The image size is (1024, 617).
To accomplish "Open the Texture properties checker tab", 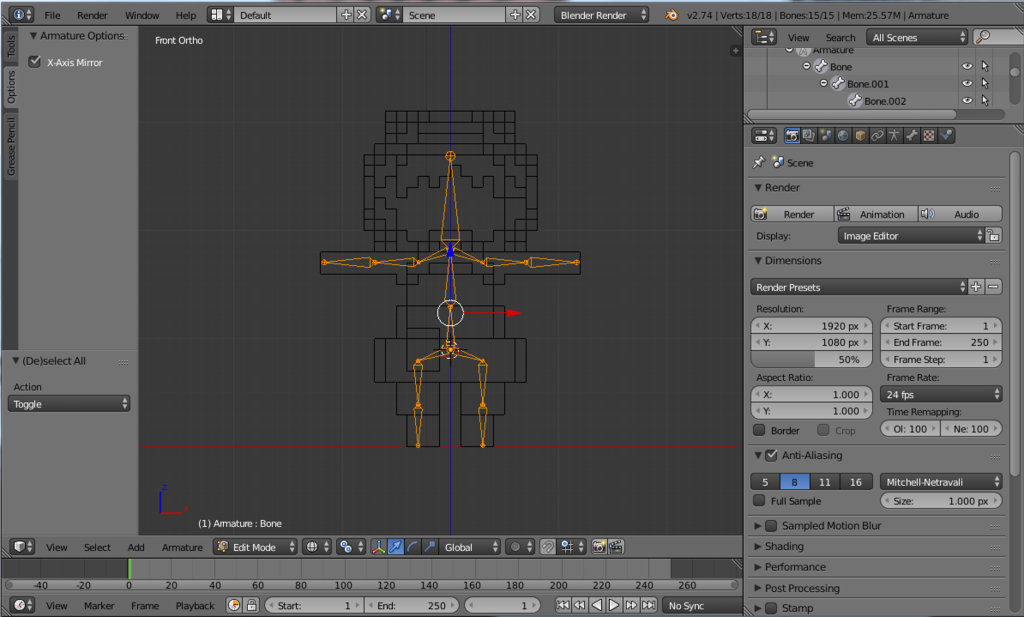I will tap(929, 135).
